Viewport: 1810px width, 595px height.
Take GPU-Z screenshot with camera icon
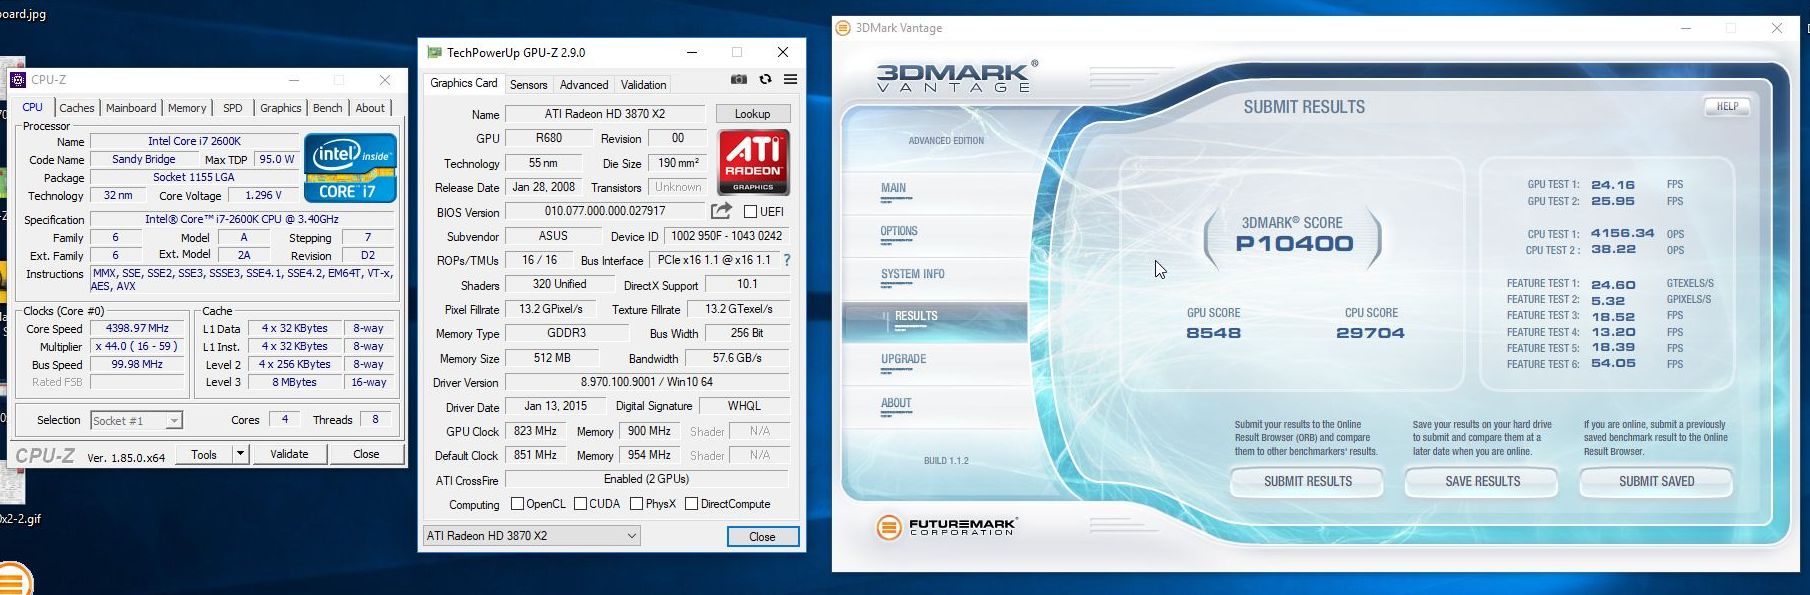click(x=738, y=80)
